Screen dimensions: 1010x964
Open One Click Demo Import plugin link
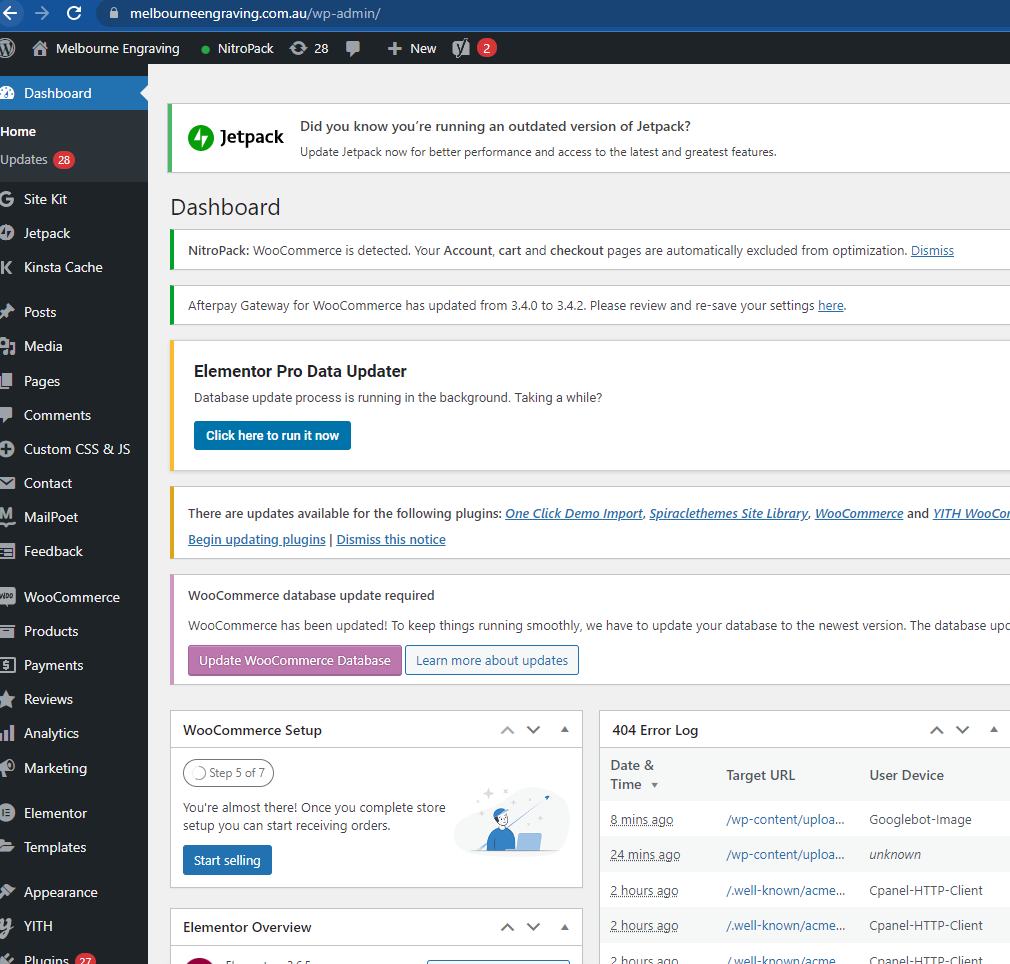[x=574, y=513]
